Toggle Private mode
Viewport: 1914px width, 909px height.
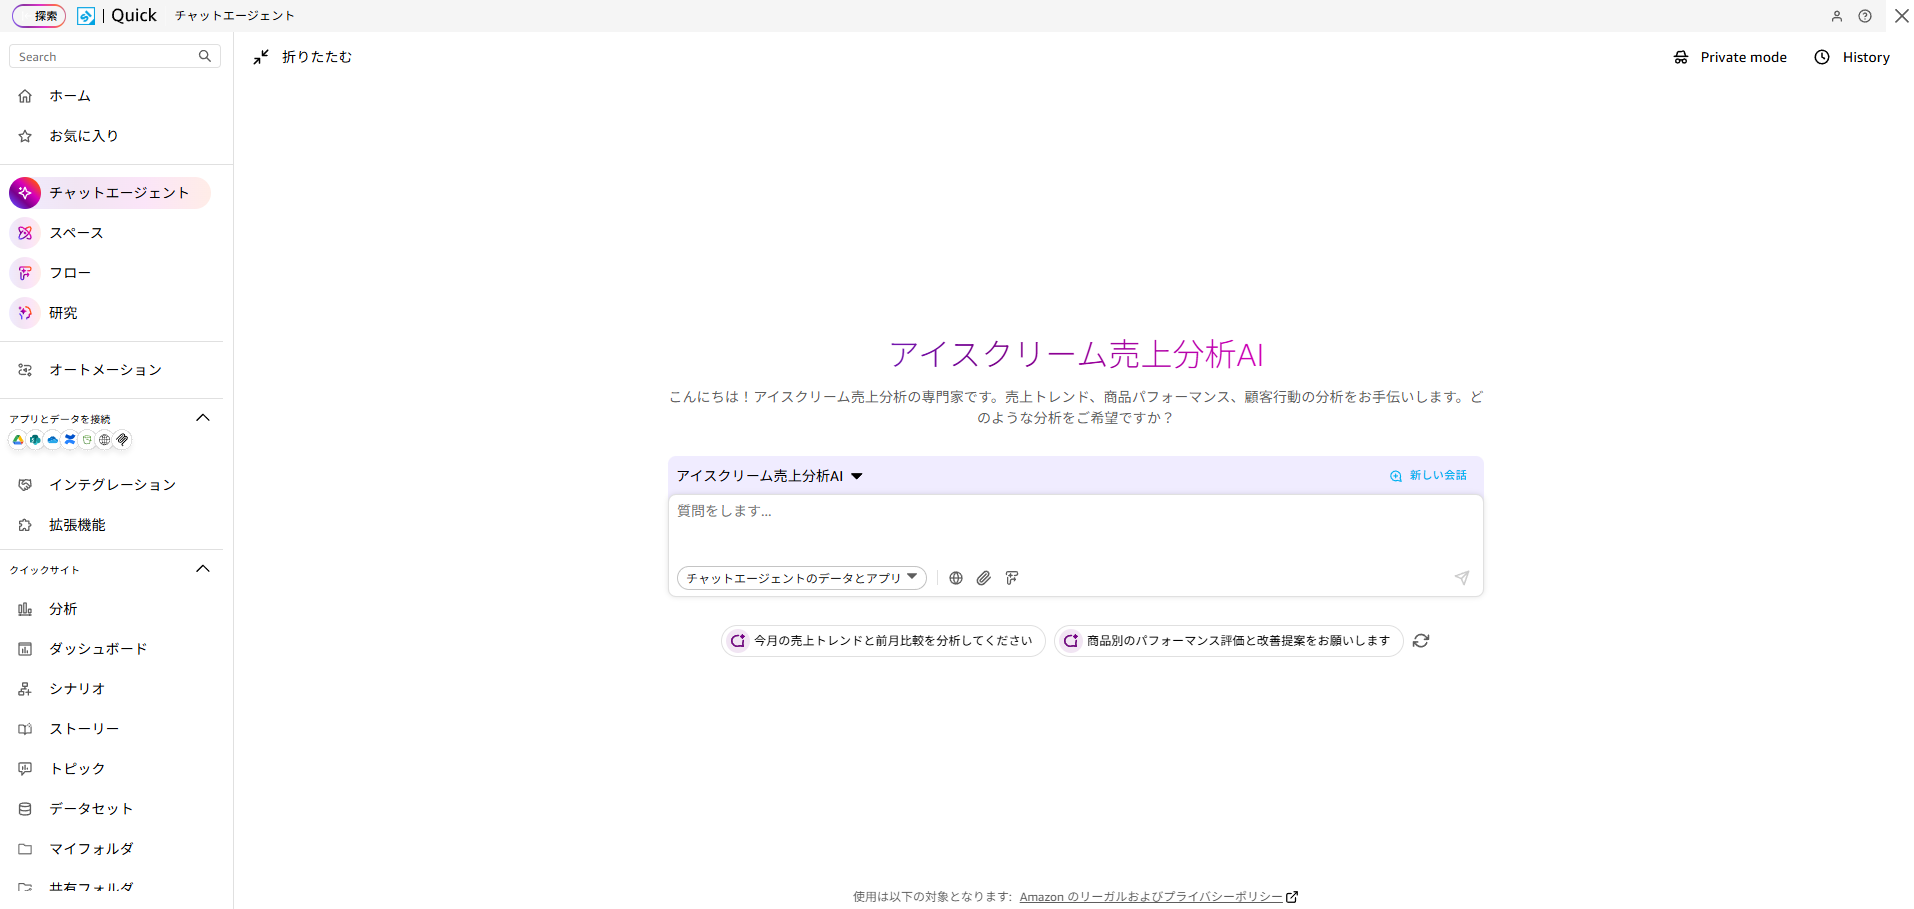1730,57
